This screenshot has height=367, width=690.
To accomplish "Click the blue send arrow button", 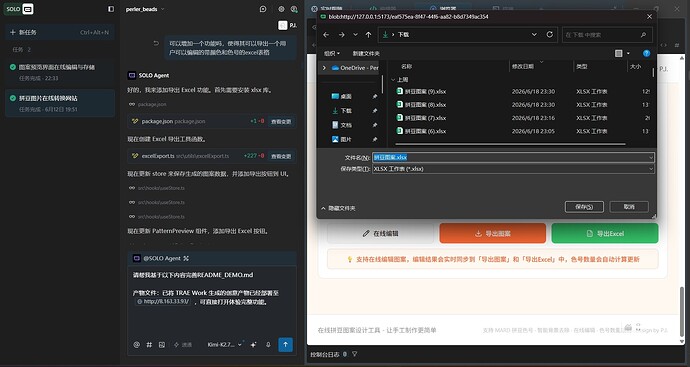I will click(x=285, y=345).
